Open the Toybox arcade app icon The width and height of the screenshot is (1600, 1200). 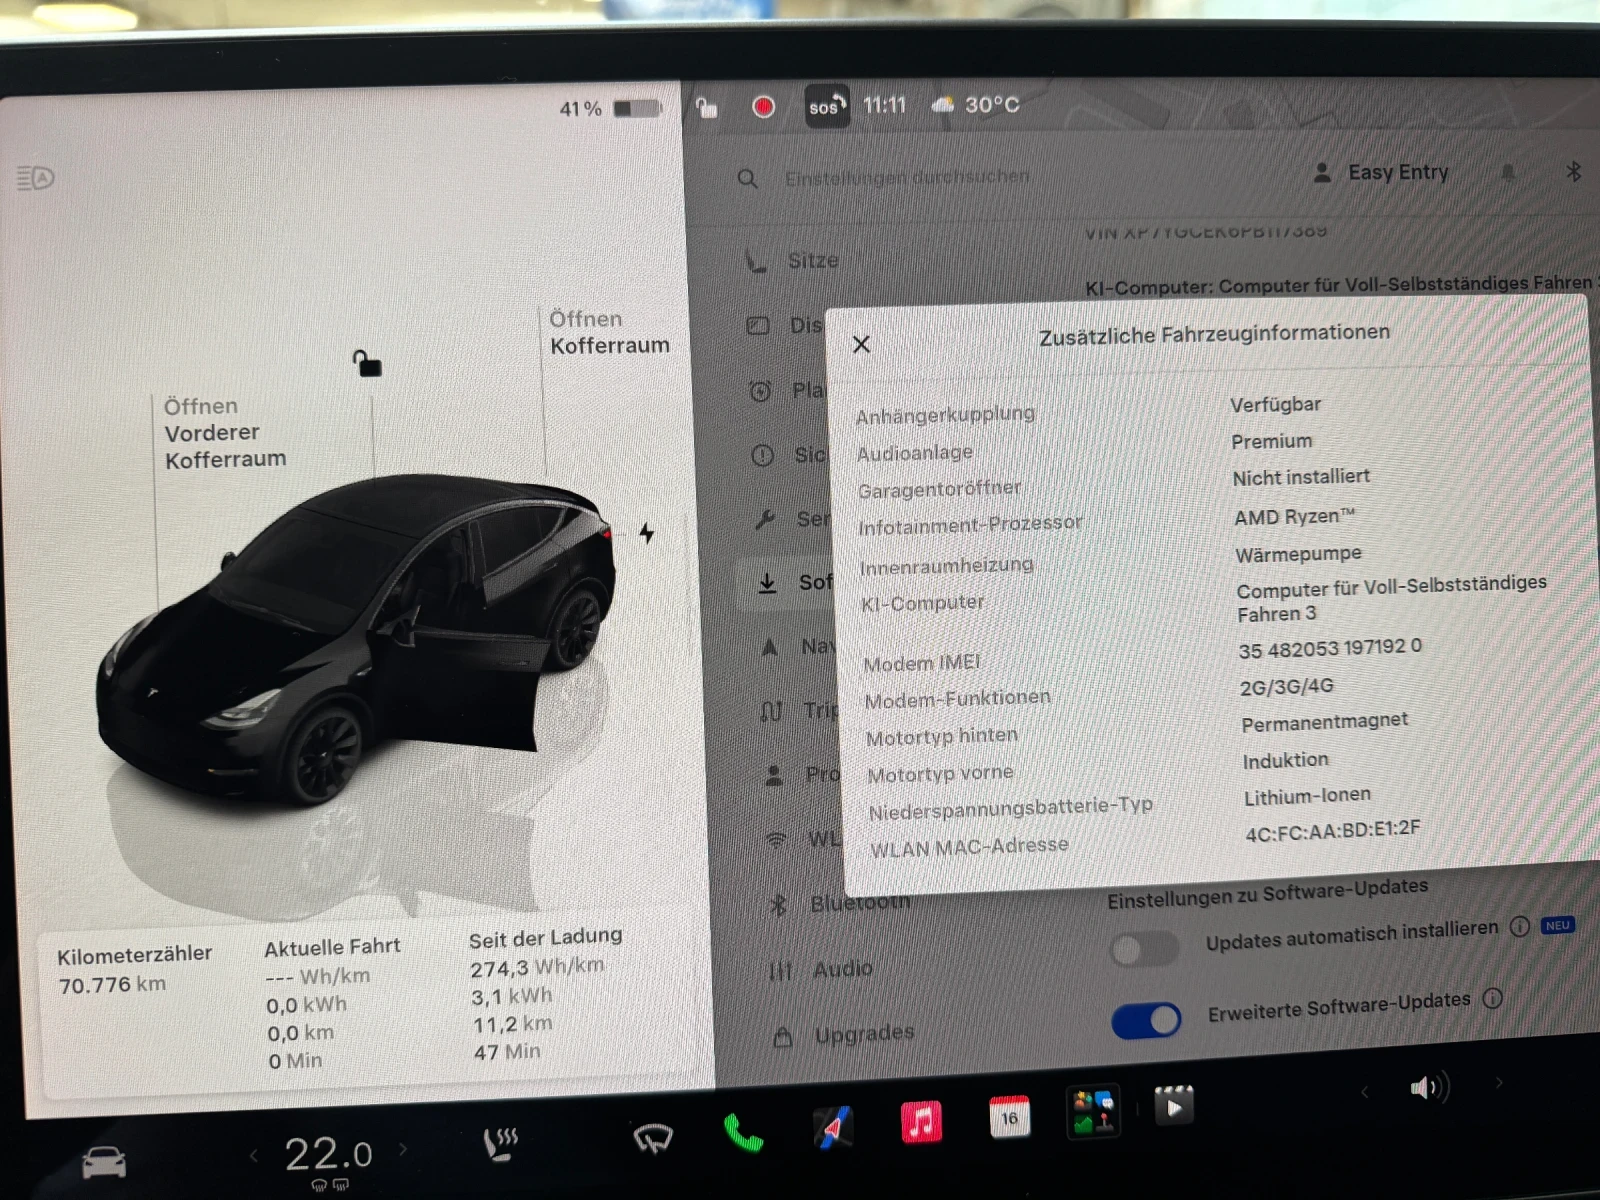coord(1092,1111)
